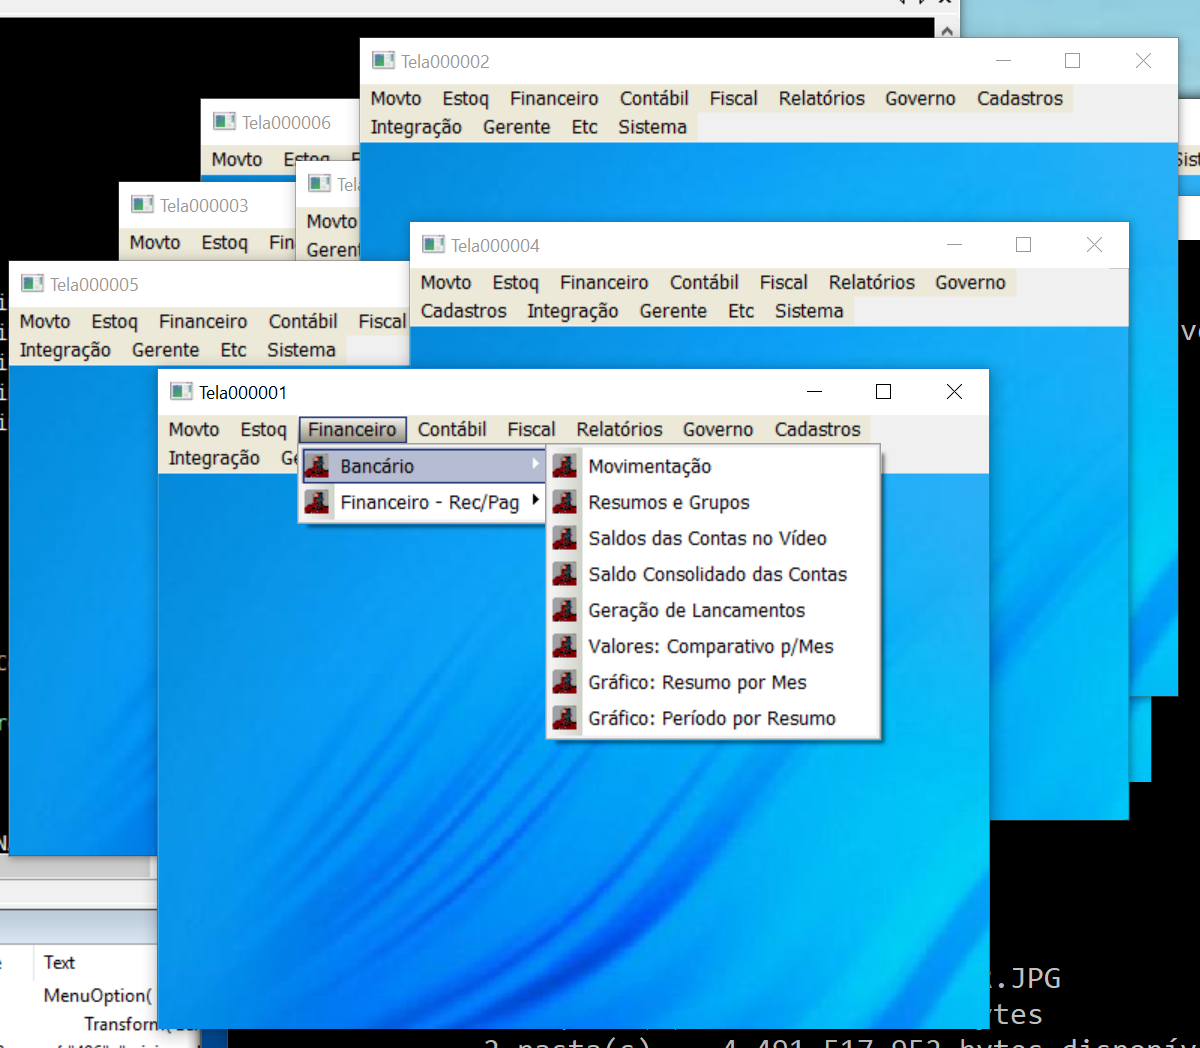This screenshot has height=1048, width=1200.
Task: Click the Tela000002 window title icon
Action: (x=383, y=61)
